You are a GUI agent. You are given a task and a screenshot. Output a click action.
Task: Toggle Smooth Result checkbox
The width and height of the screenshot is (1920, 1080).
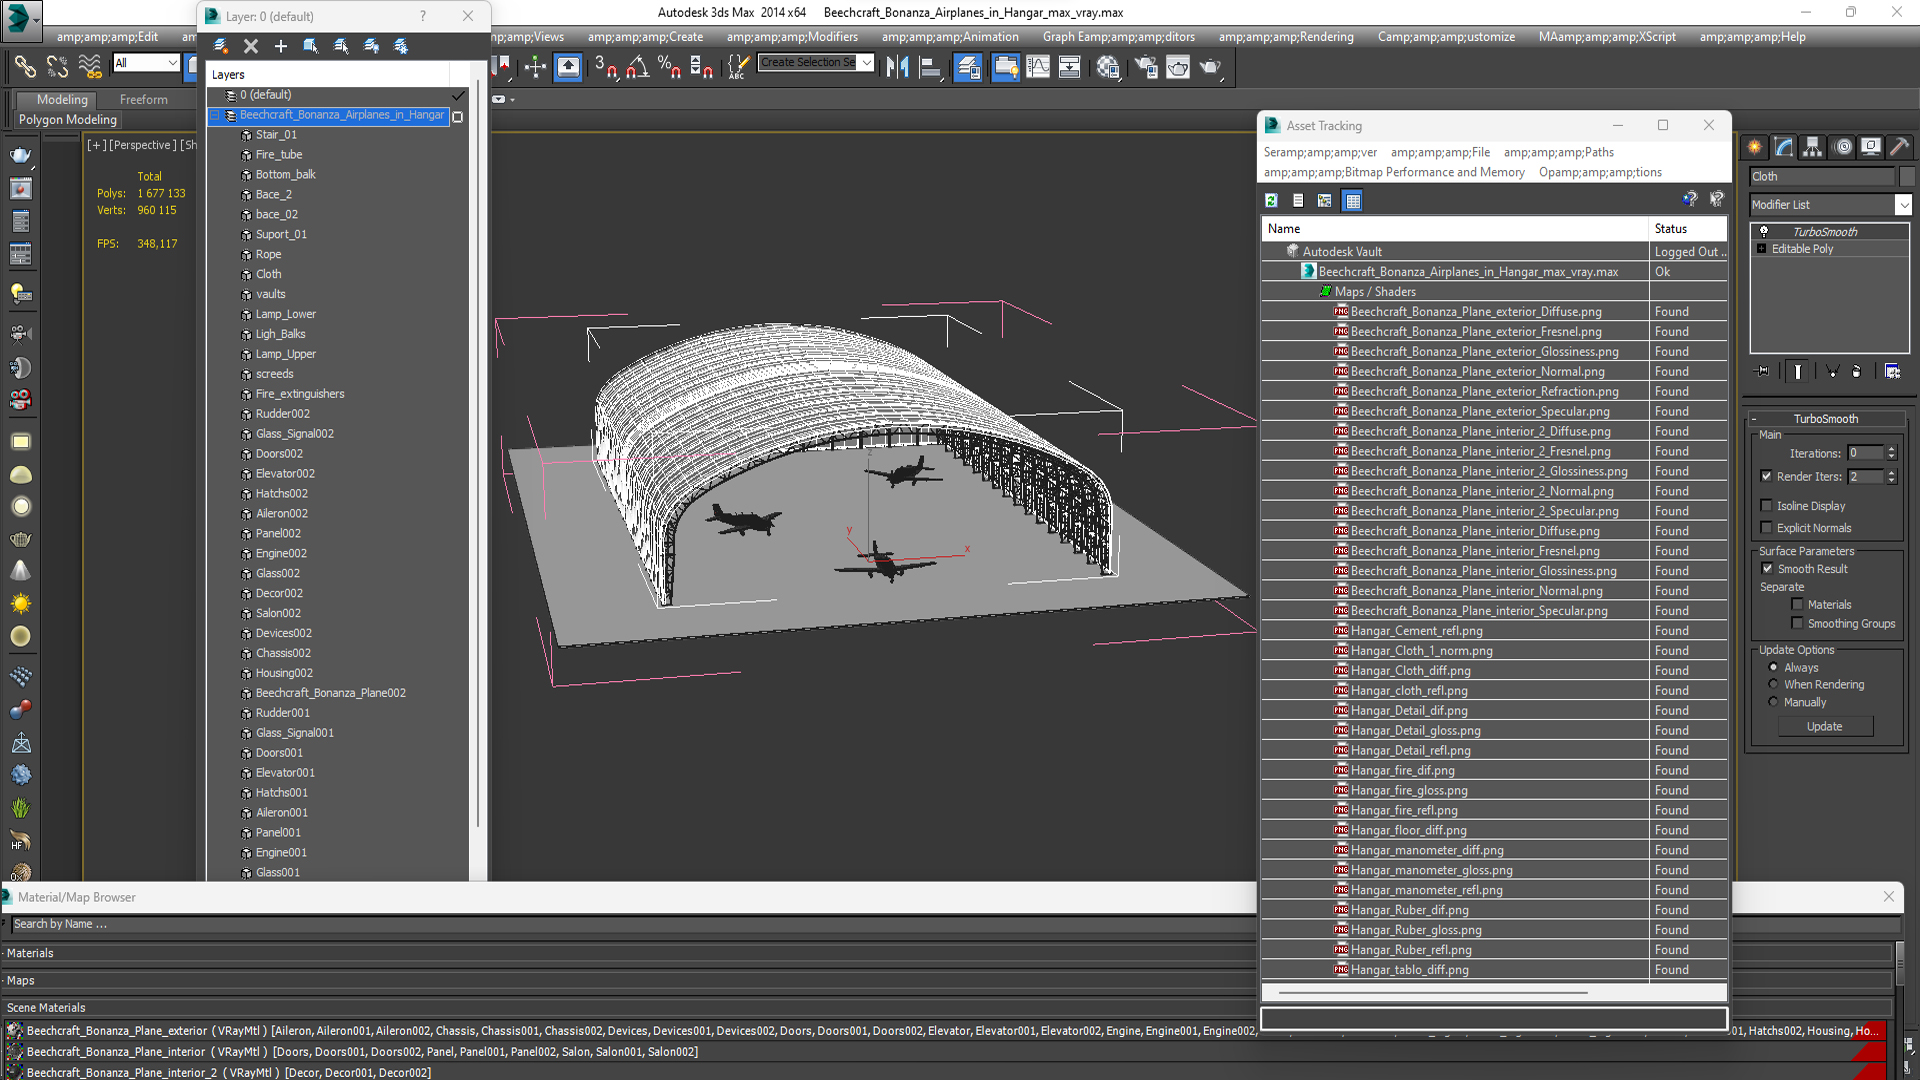coord(1767,568)
